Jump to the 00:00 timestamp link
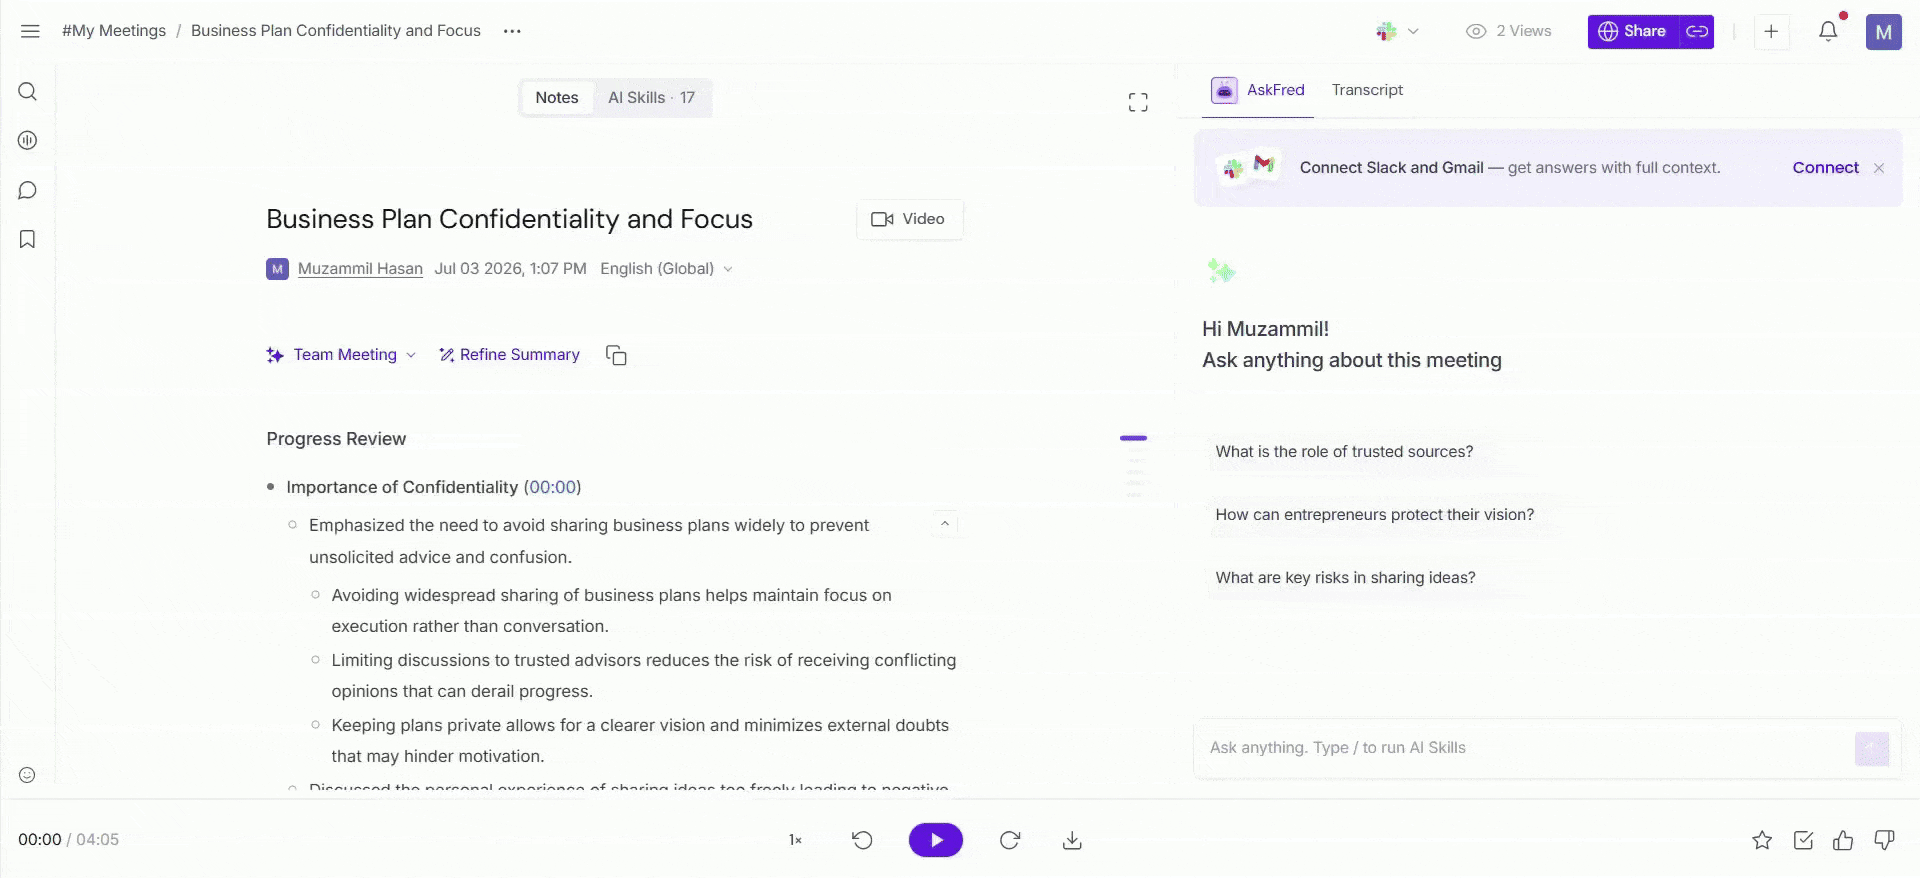This screenshot has height=878, width=1920. [x=553, y=487]
